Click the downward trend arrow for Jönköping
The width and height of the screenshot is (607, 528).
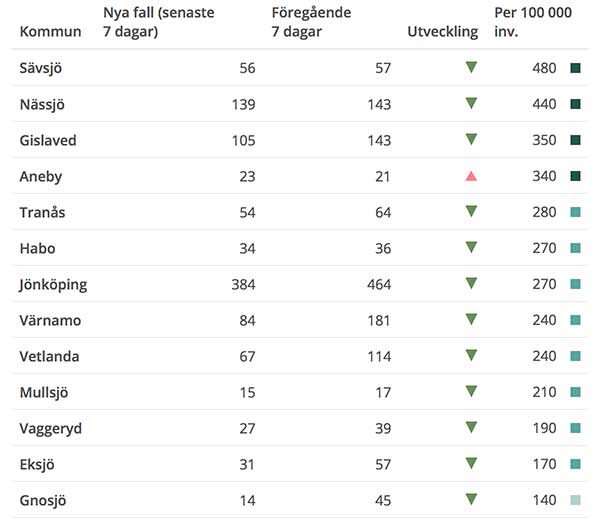point(471,283)
